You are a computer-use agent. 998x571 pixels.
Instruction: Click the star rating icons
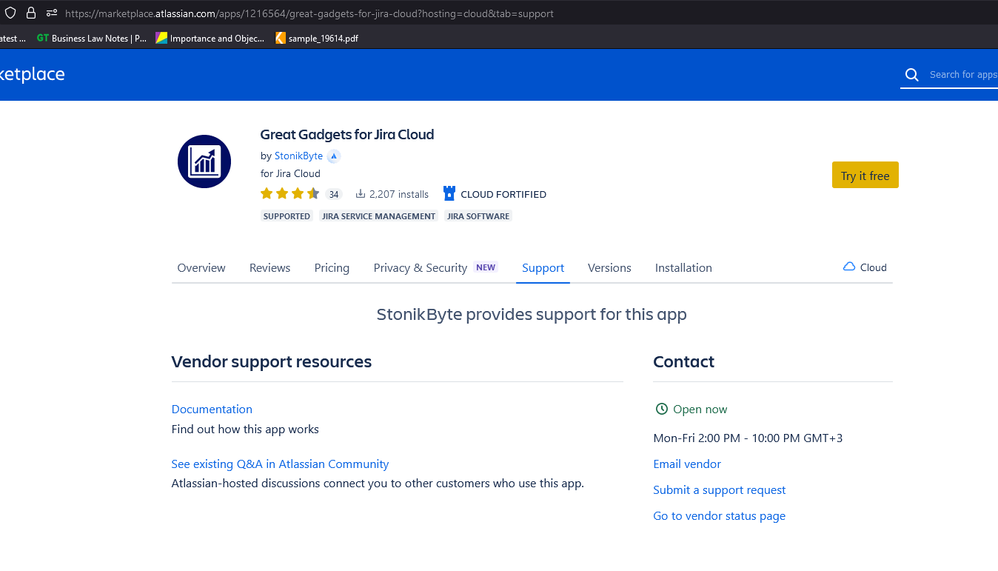pyautogui.click(x=290, y=194)
